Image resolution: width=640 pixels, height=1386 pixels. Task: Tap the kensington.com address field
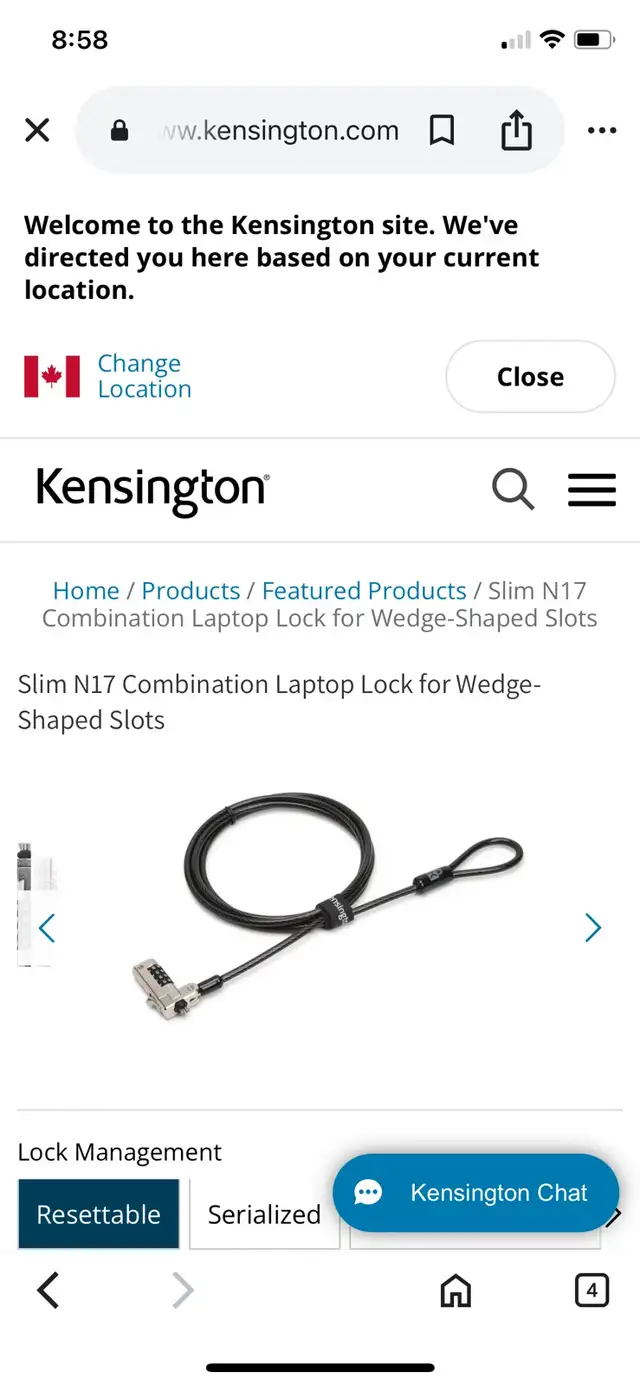tap(280, 130)
